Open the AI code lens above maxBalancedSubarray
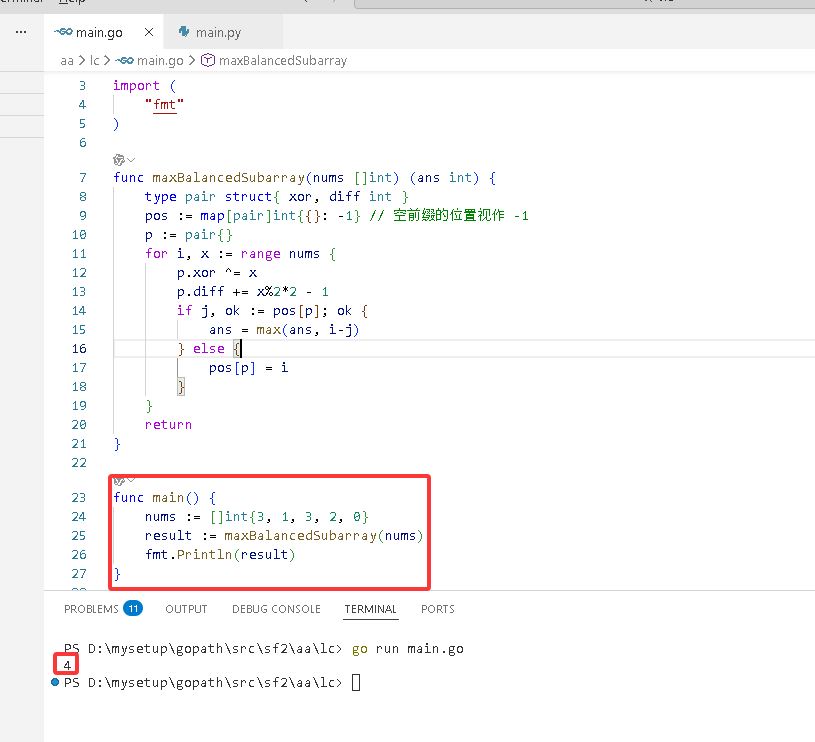The width and height of the screenshot is (815, 742). 123,160
